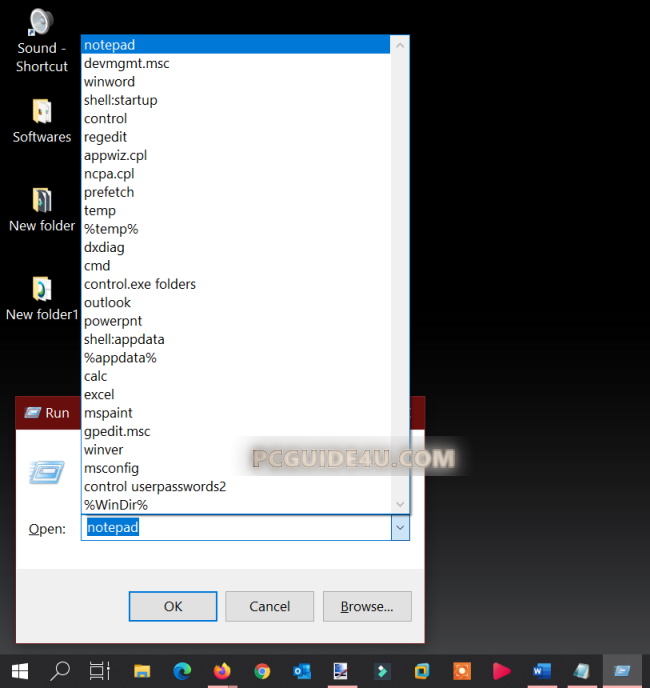Select the New folder desktop icon
The height and width of the screenshot is (688, 650).
pos(42,210)
